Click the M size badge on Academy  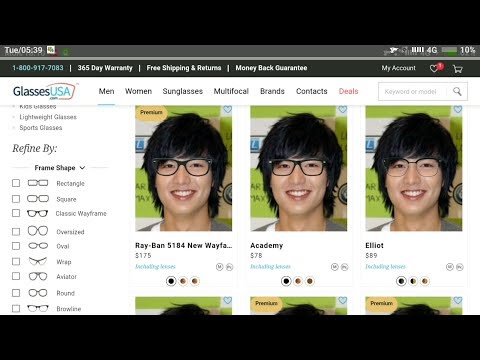334,267
